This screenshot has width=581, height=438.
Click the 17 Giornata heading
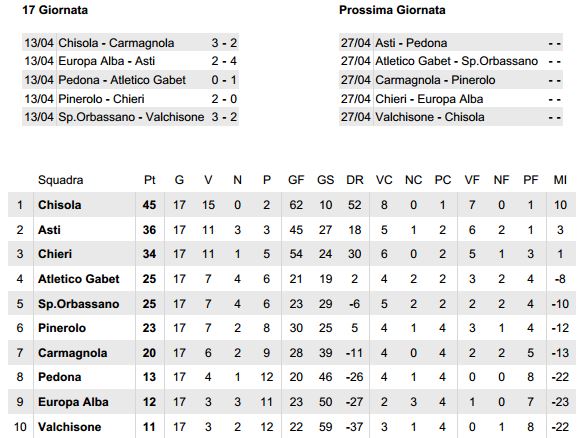point(55,10)
